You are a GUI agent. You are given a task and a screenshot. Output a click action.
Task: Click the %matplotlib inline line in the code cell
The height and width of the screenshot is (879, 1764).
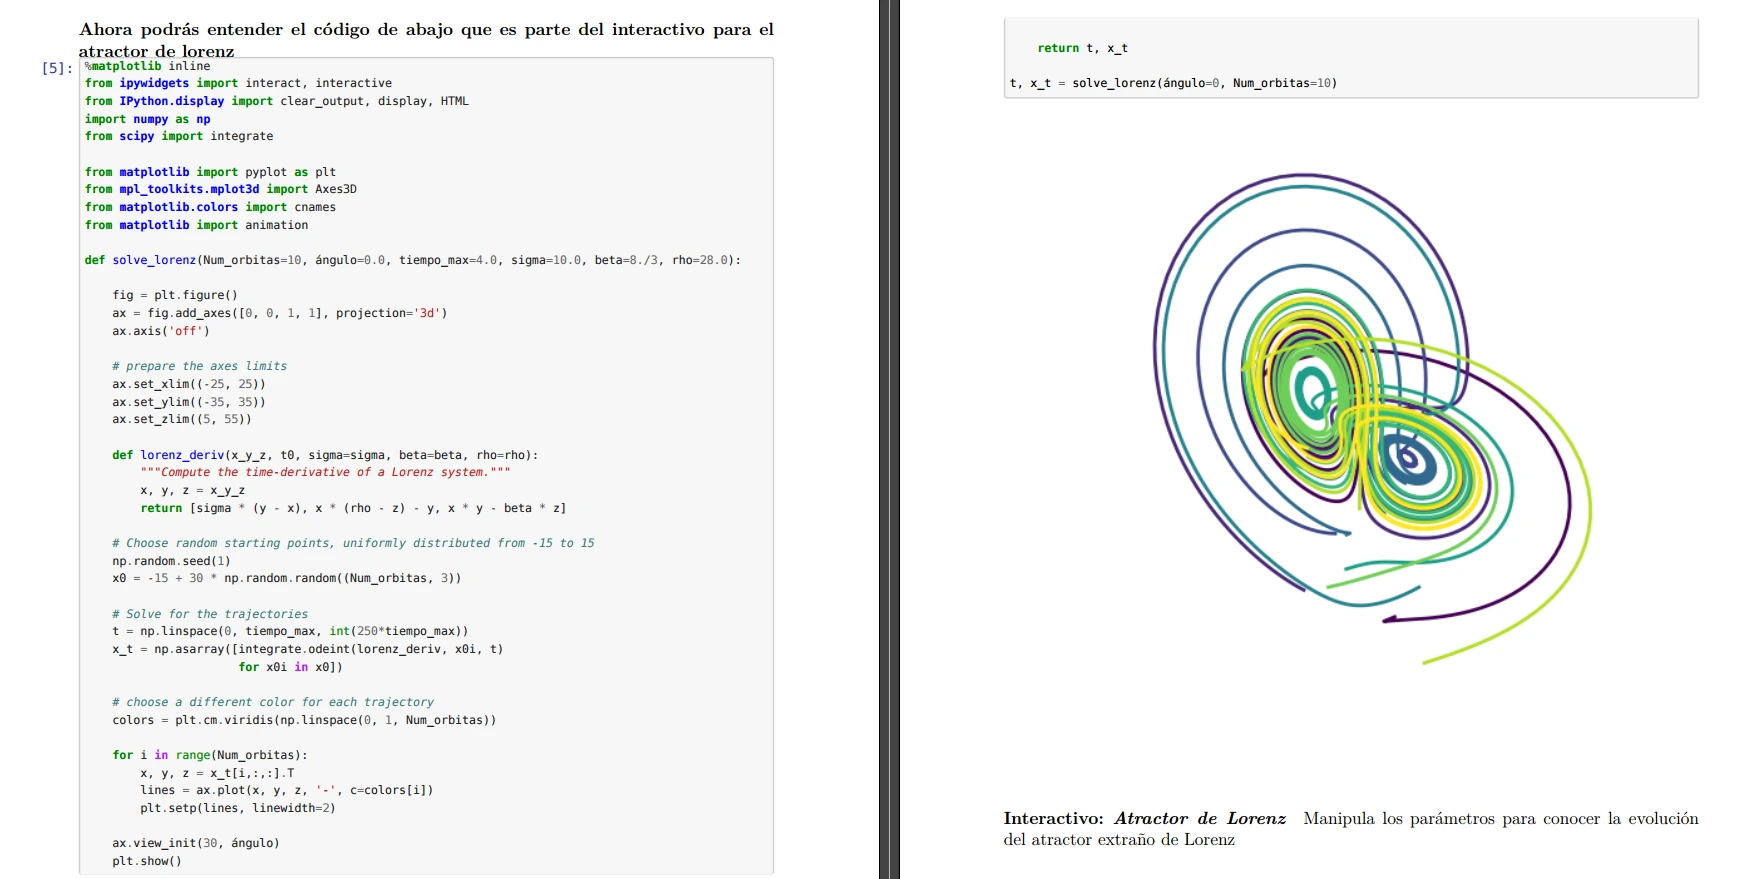point(147,66)
